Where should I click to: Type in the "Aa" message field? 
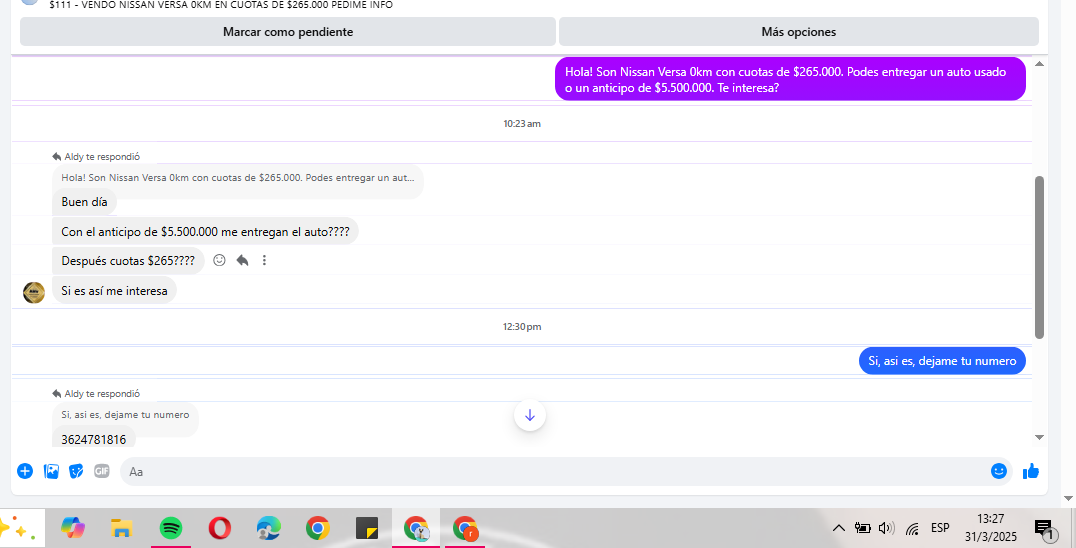pyautogui.click(x=550, y=471)
